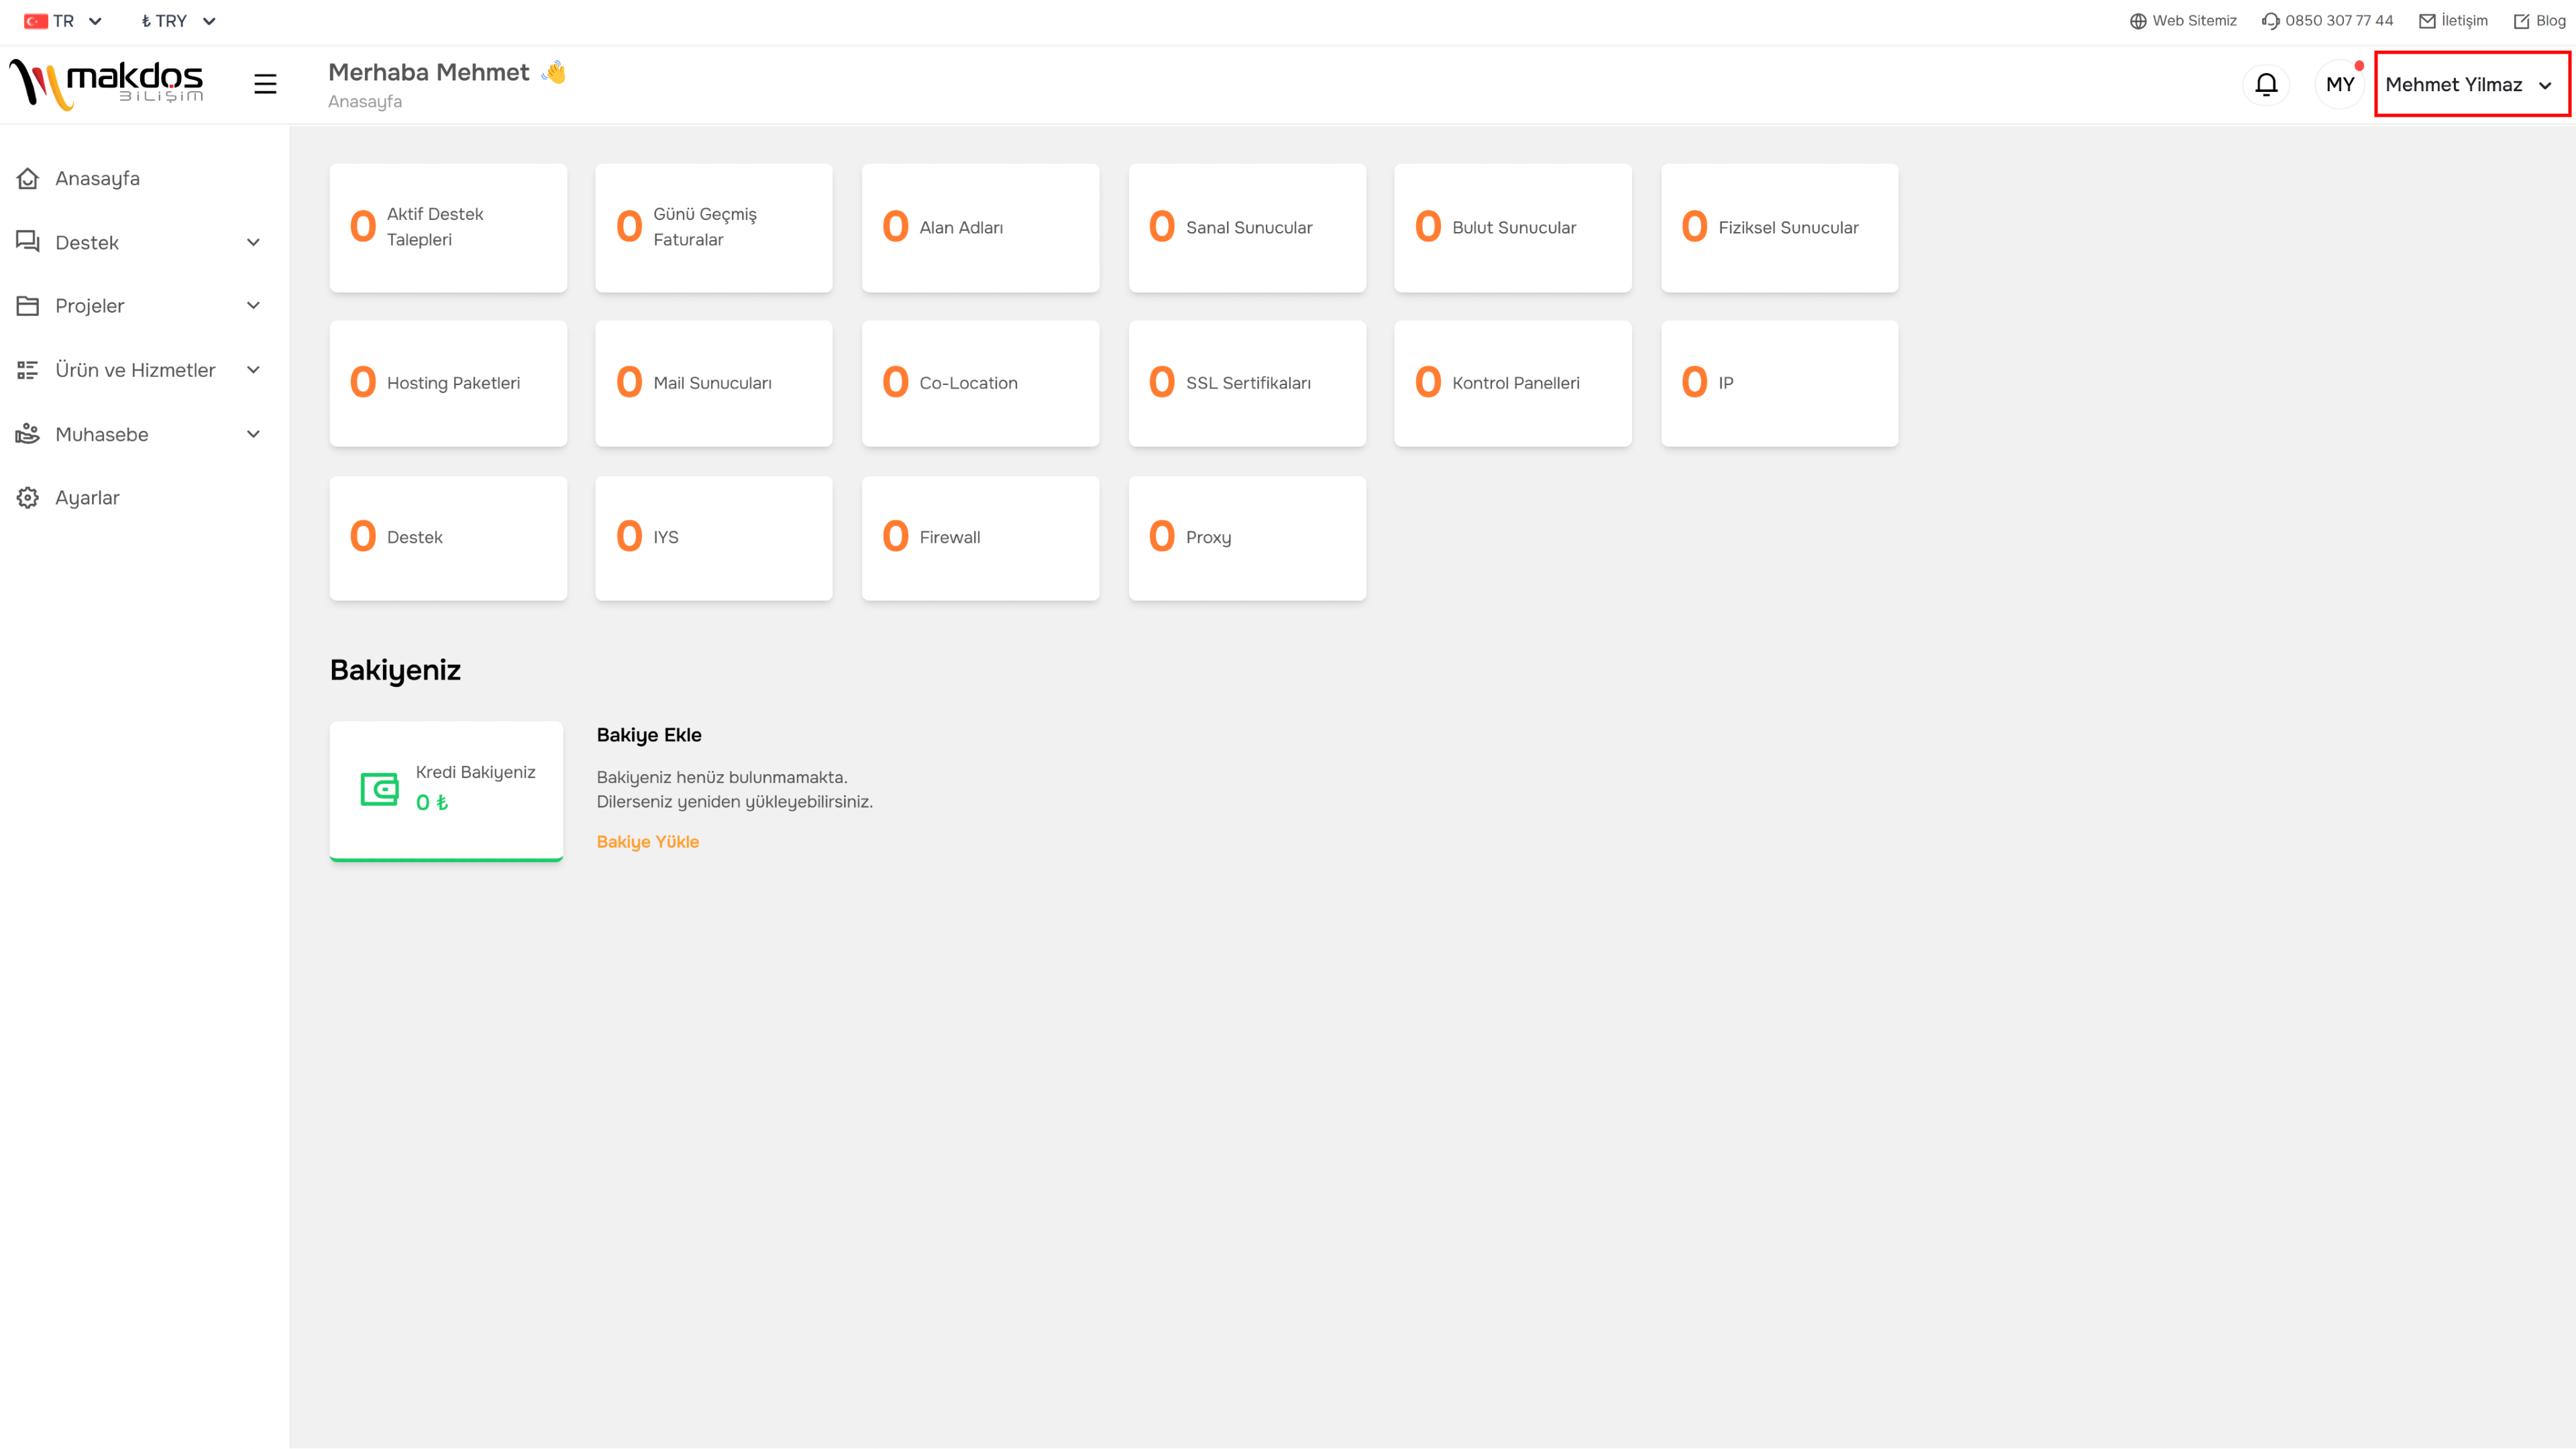The width and height of the screenshot is (2576, 1449).
Task: Click the Makdos Bilişim logo
Action: click(107, 84)
